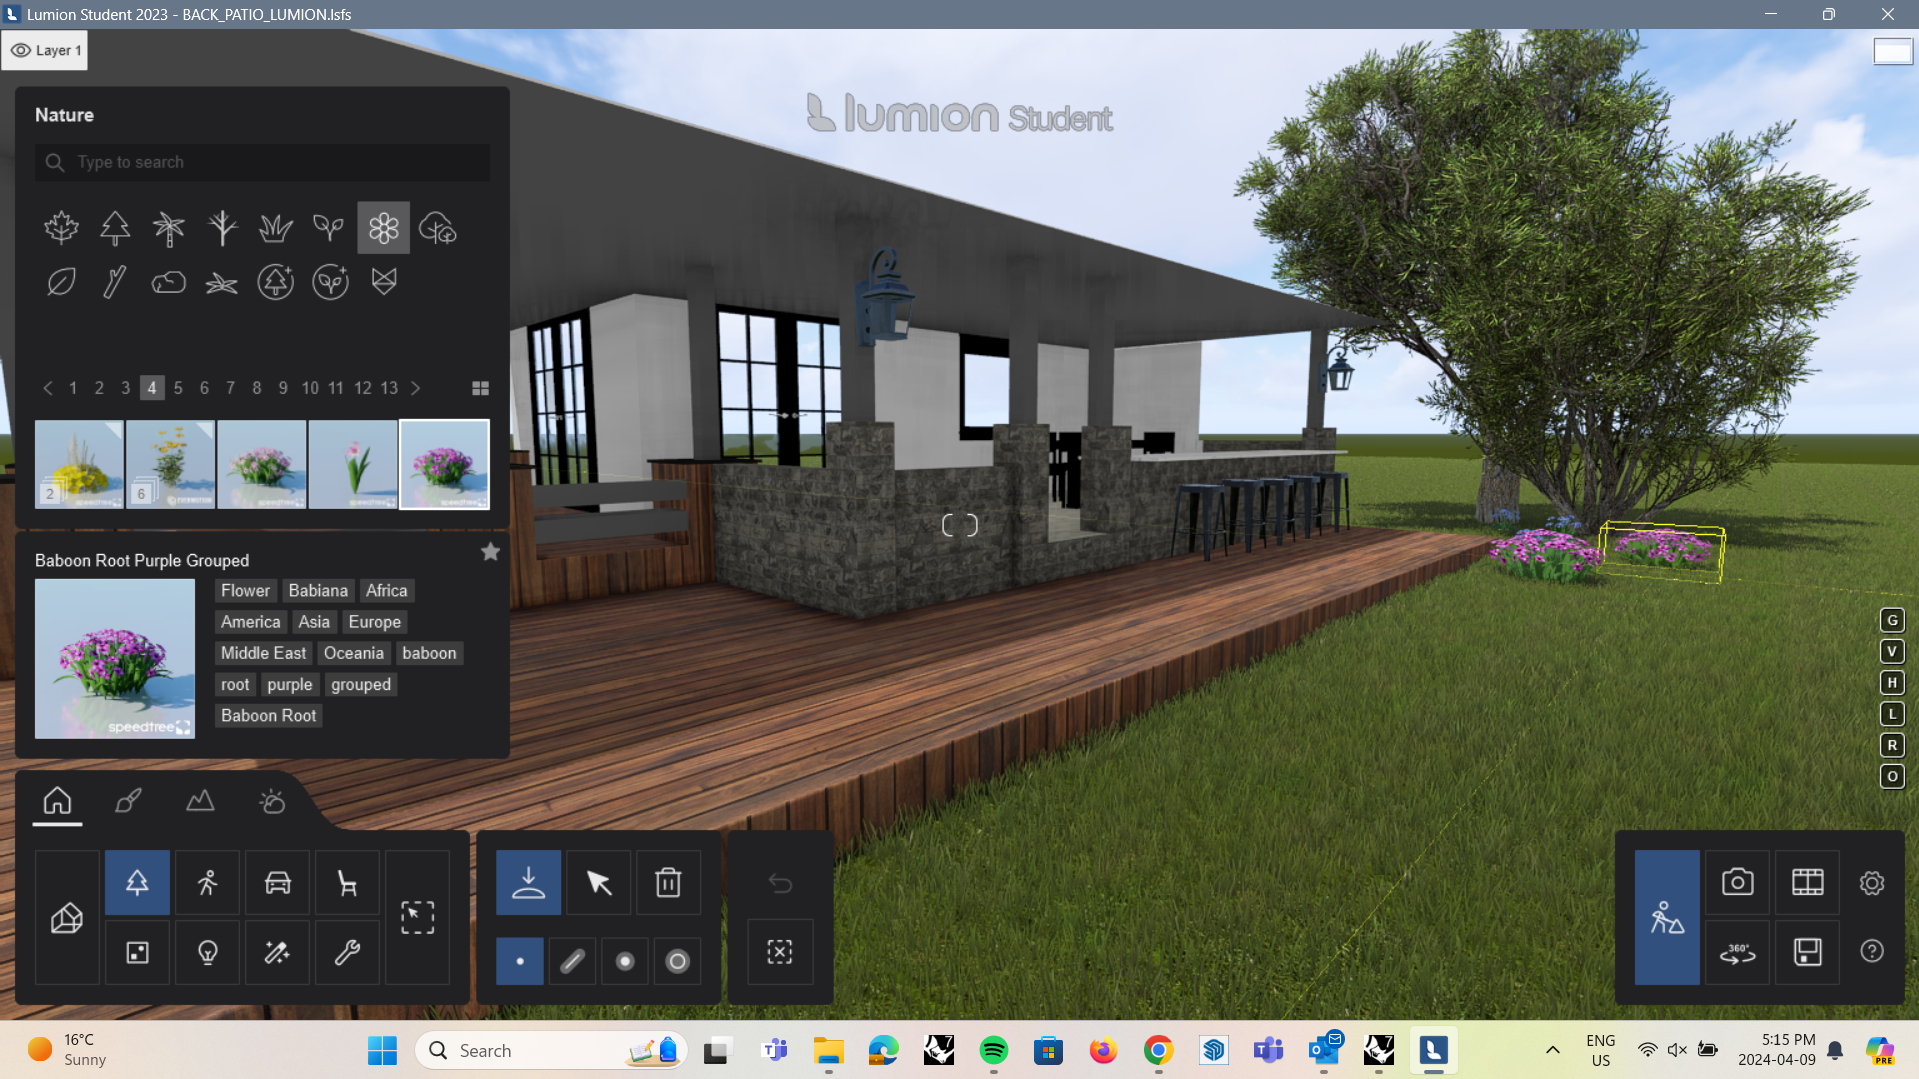Open Photo mode via the camera icon
This screenshot has height=1079, width=1919.
coord(1737,882)
